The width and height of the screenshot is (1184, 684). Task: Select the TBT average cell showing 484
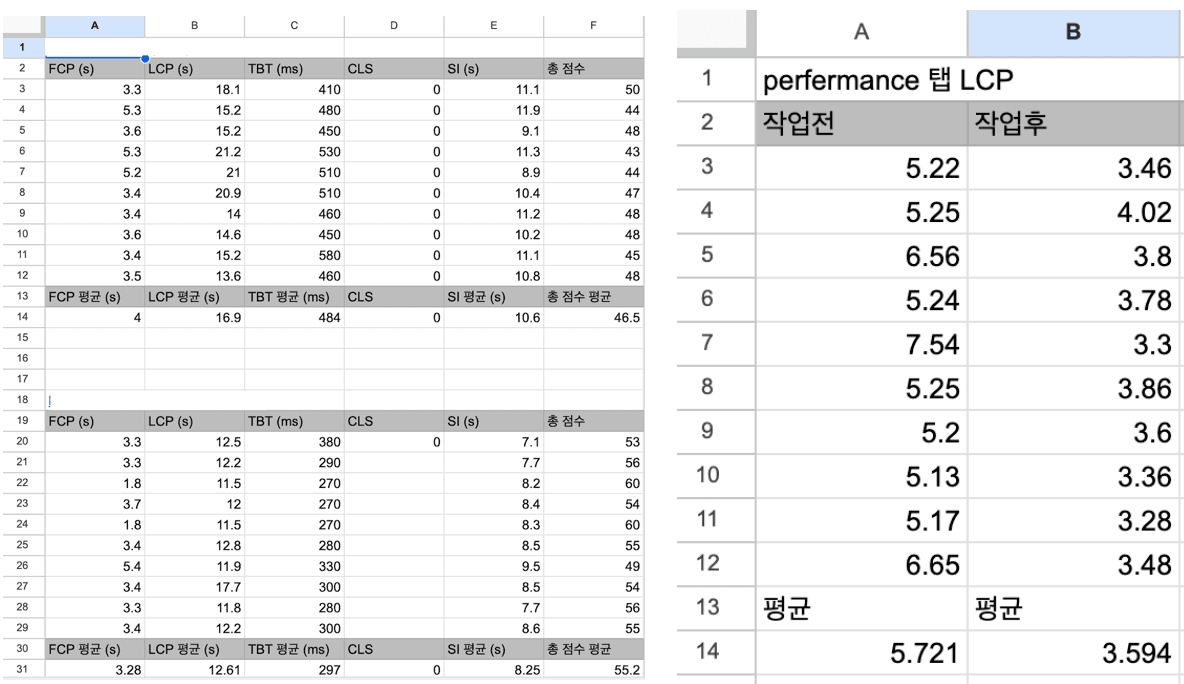294,318
